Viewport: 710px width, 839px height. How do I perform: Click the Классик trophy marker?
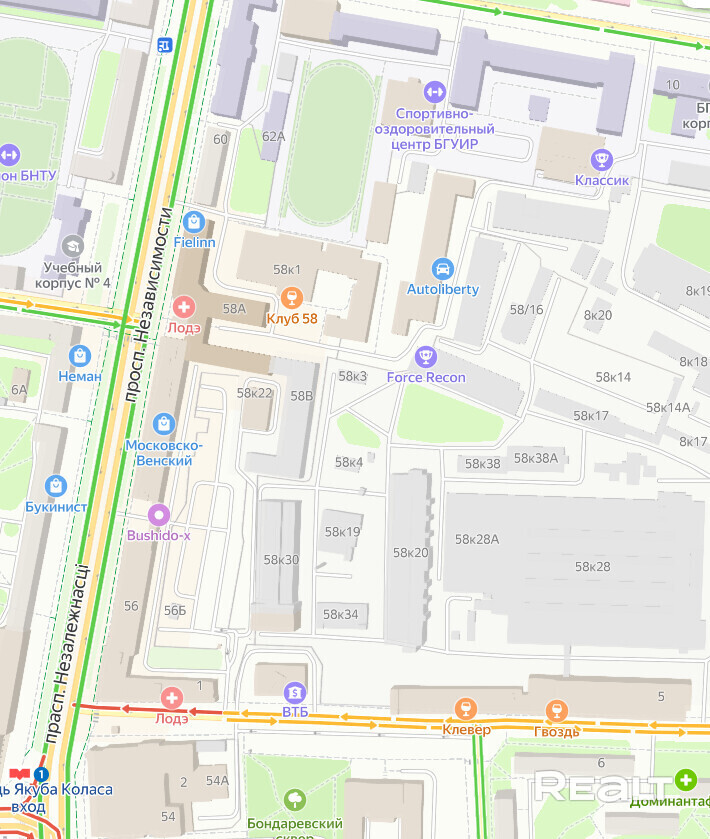(601, 159)
